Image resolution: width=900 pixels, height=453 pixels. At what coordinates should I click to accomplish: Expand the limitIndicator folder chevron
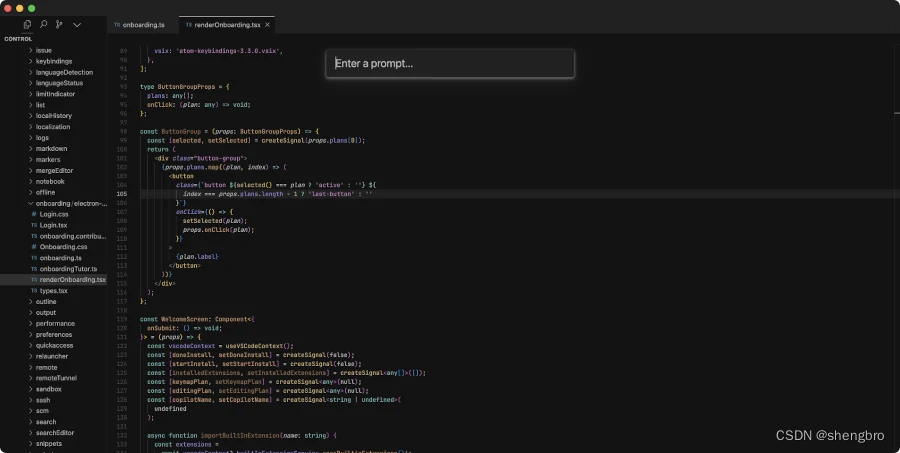[x=30, y=94]
